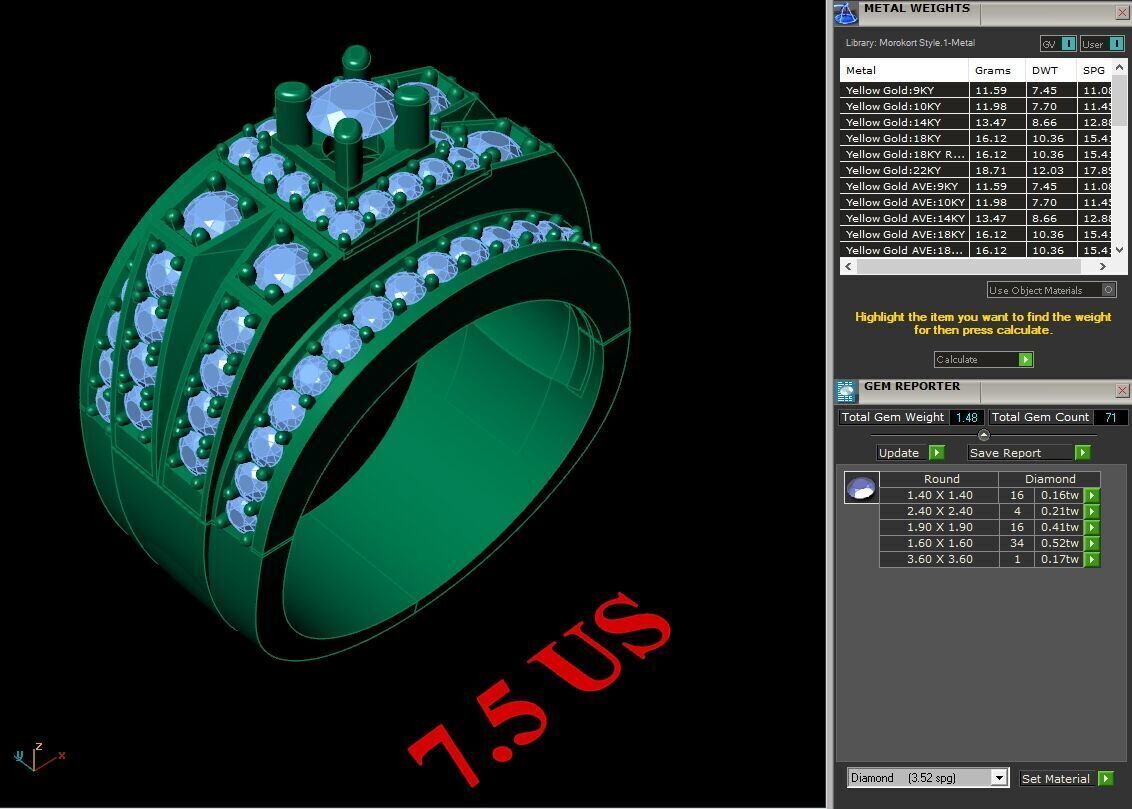Click the red 7.5 US size text
This screenshot has height=809, width=1132.
coord(540,689)
